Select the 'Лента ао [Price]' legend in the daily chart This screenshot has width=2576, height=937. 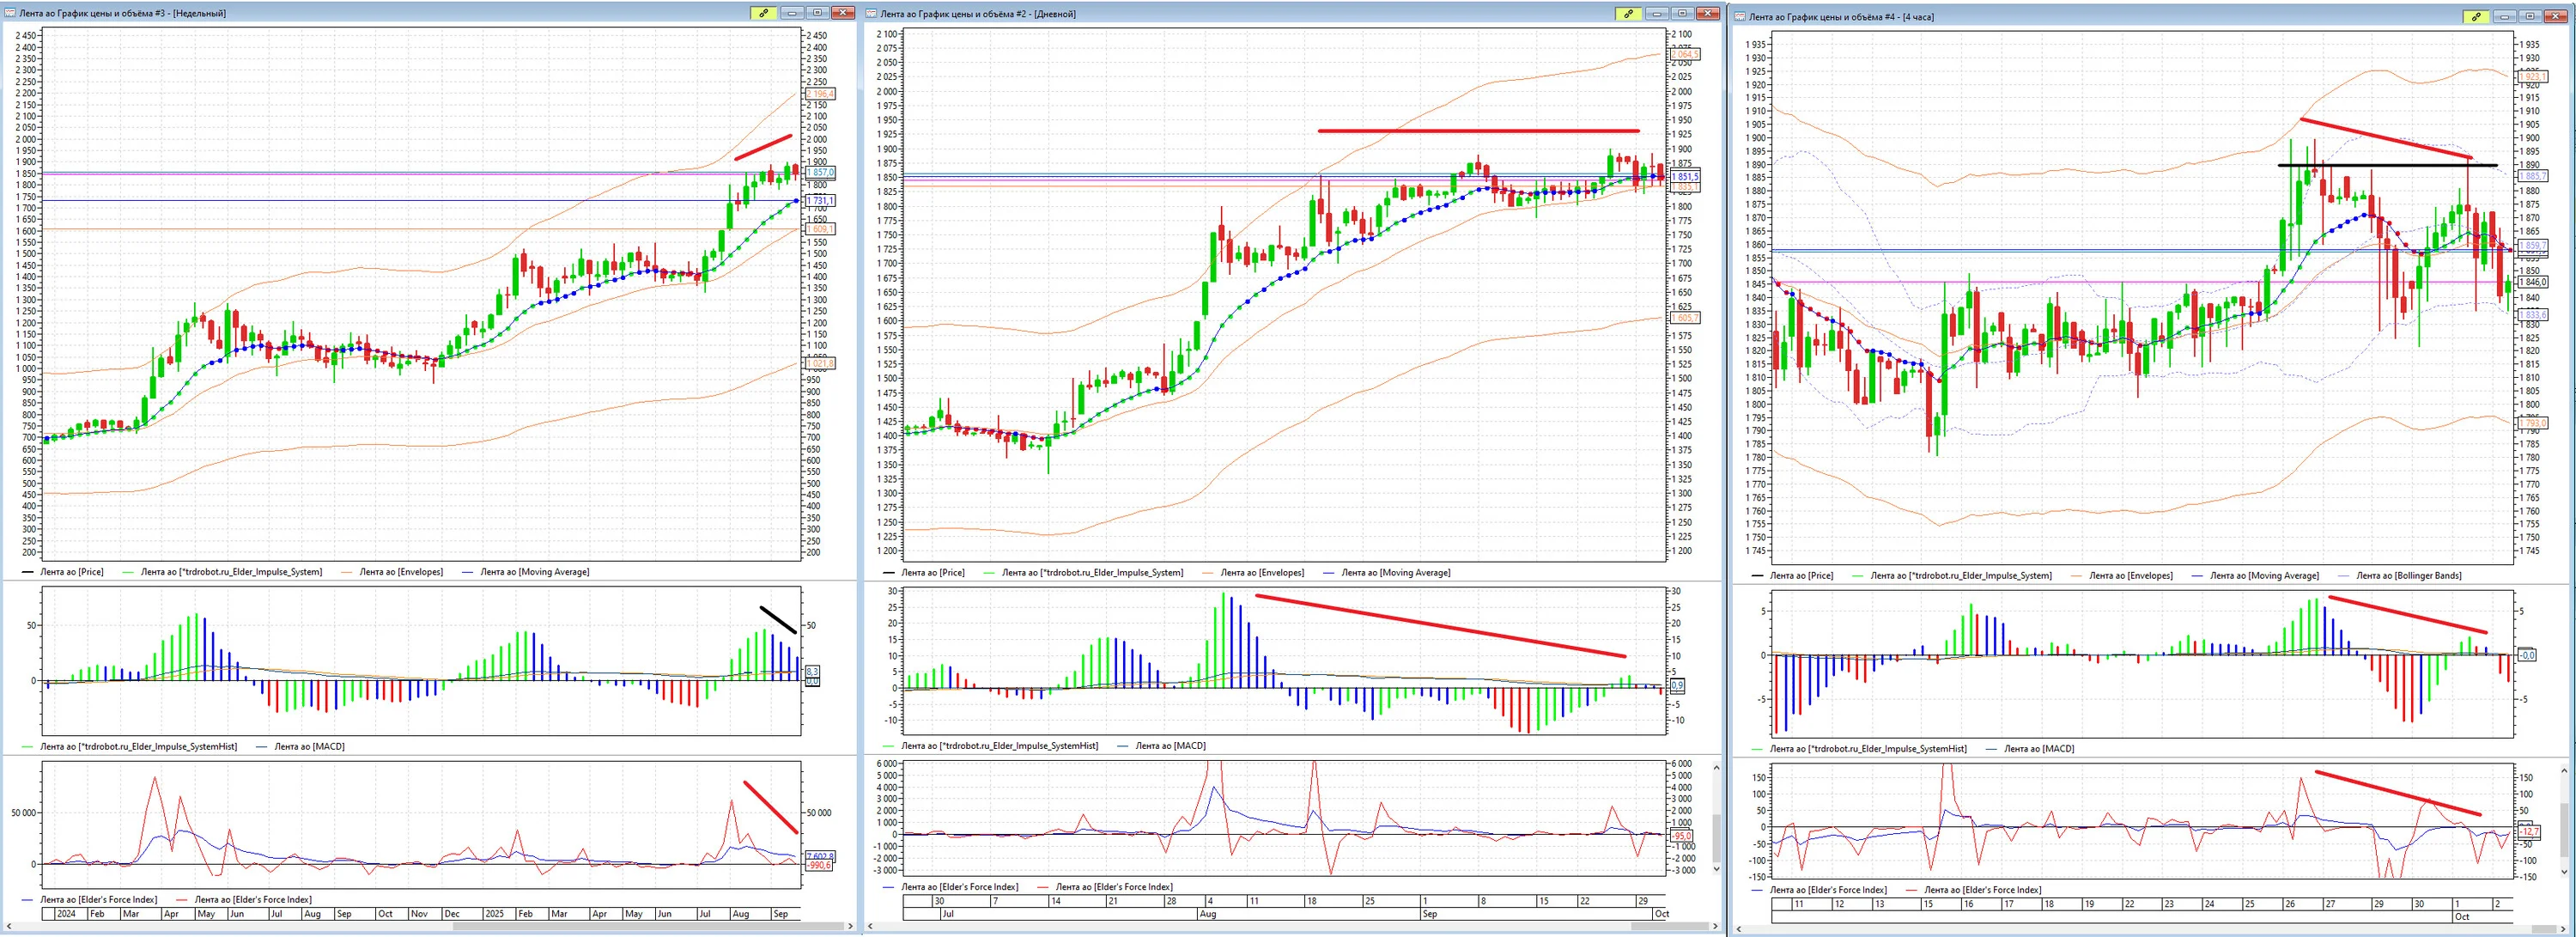933,572
